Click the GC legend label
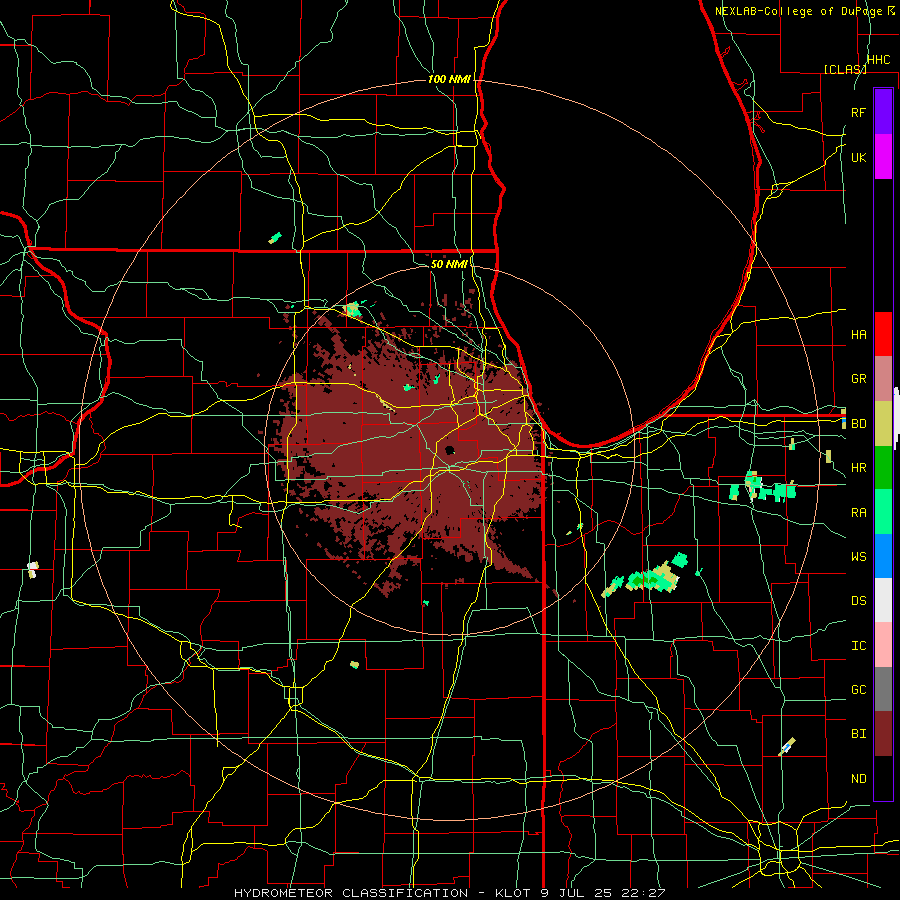 pyautogui.click(x=858, y=690)
